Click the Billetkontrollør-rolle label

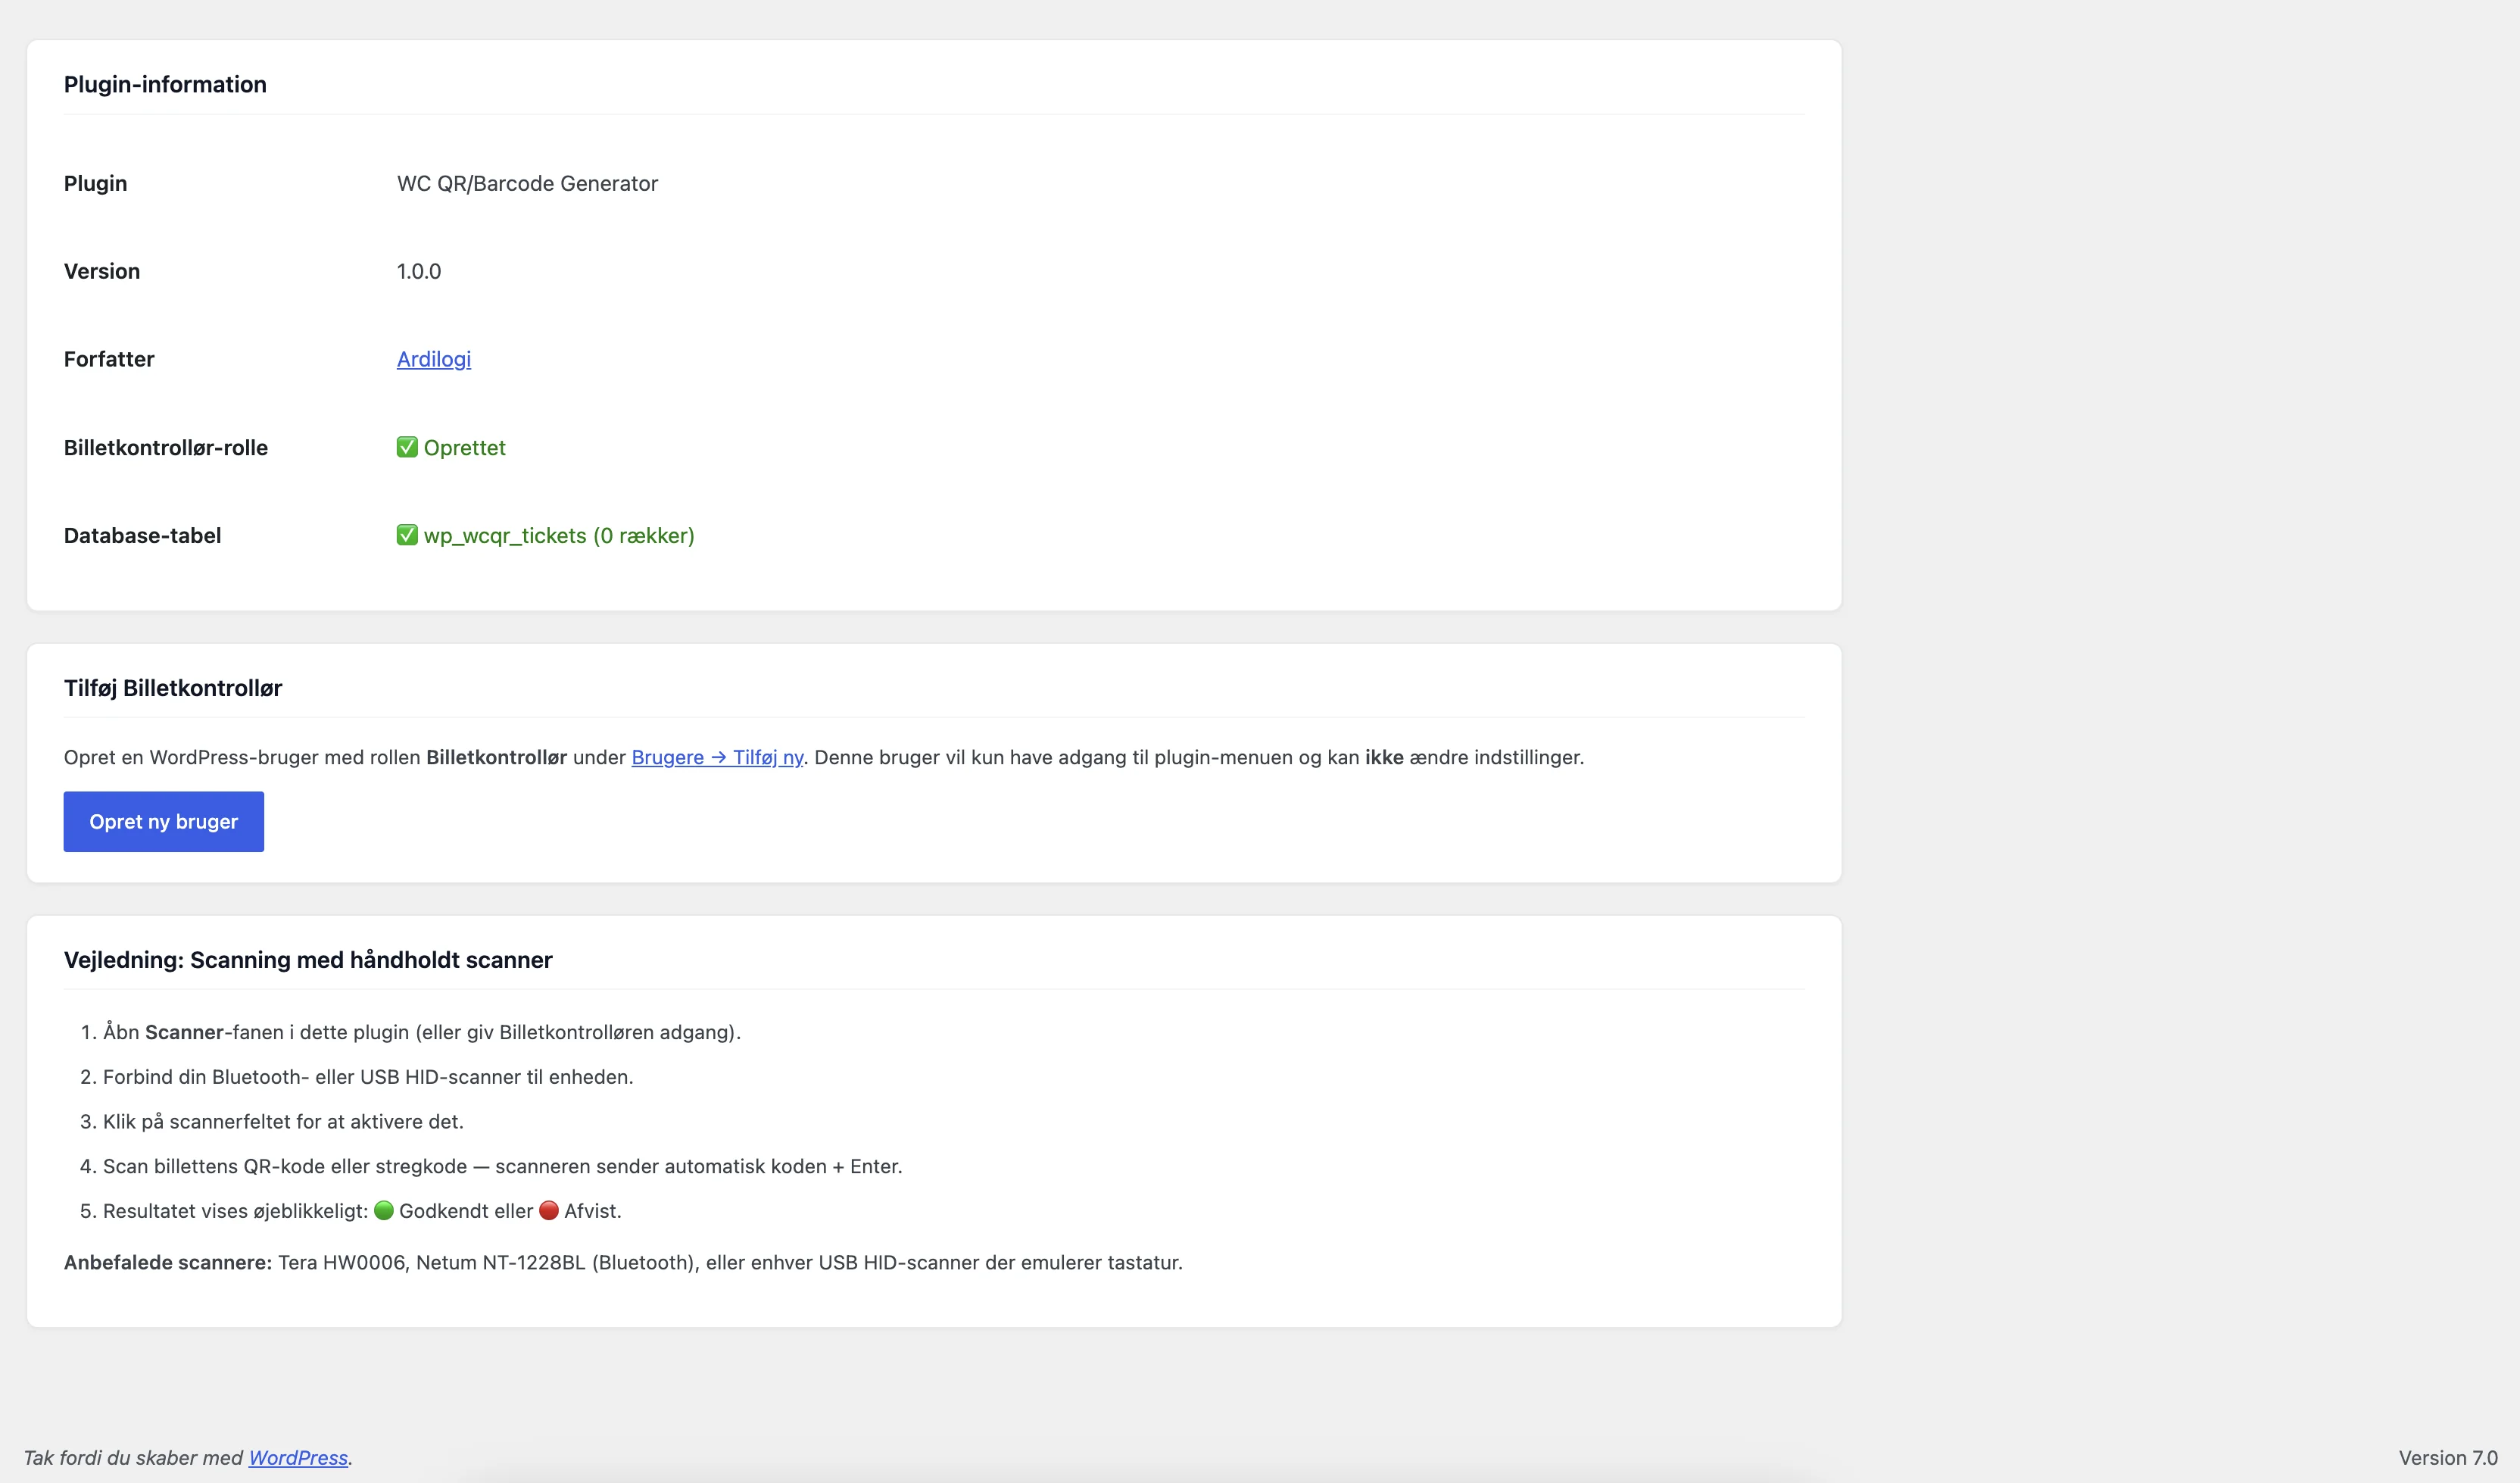(x=166, y=447)
